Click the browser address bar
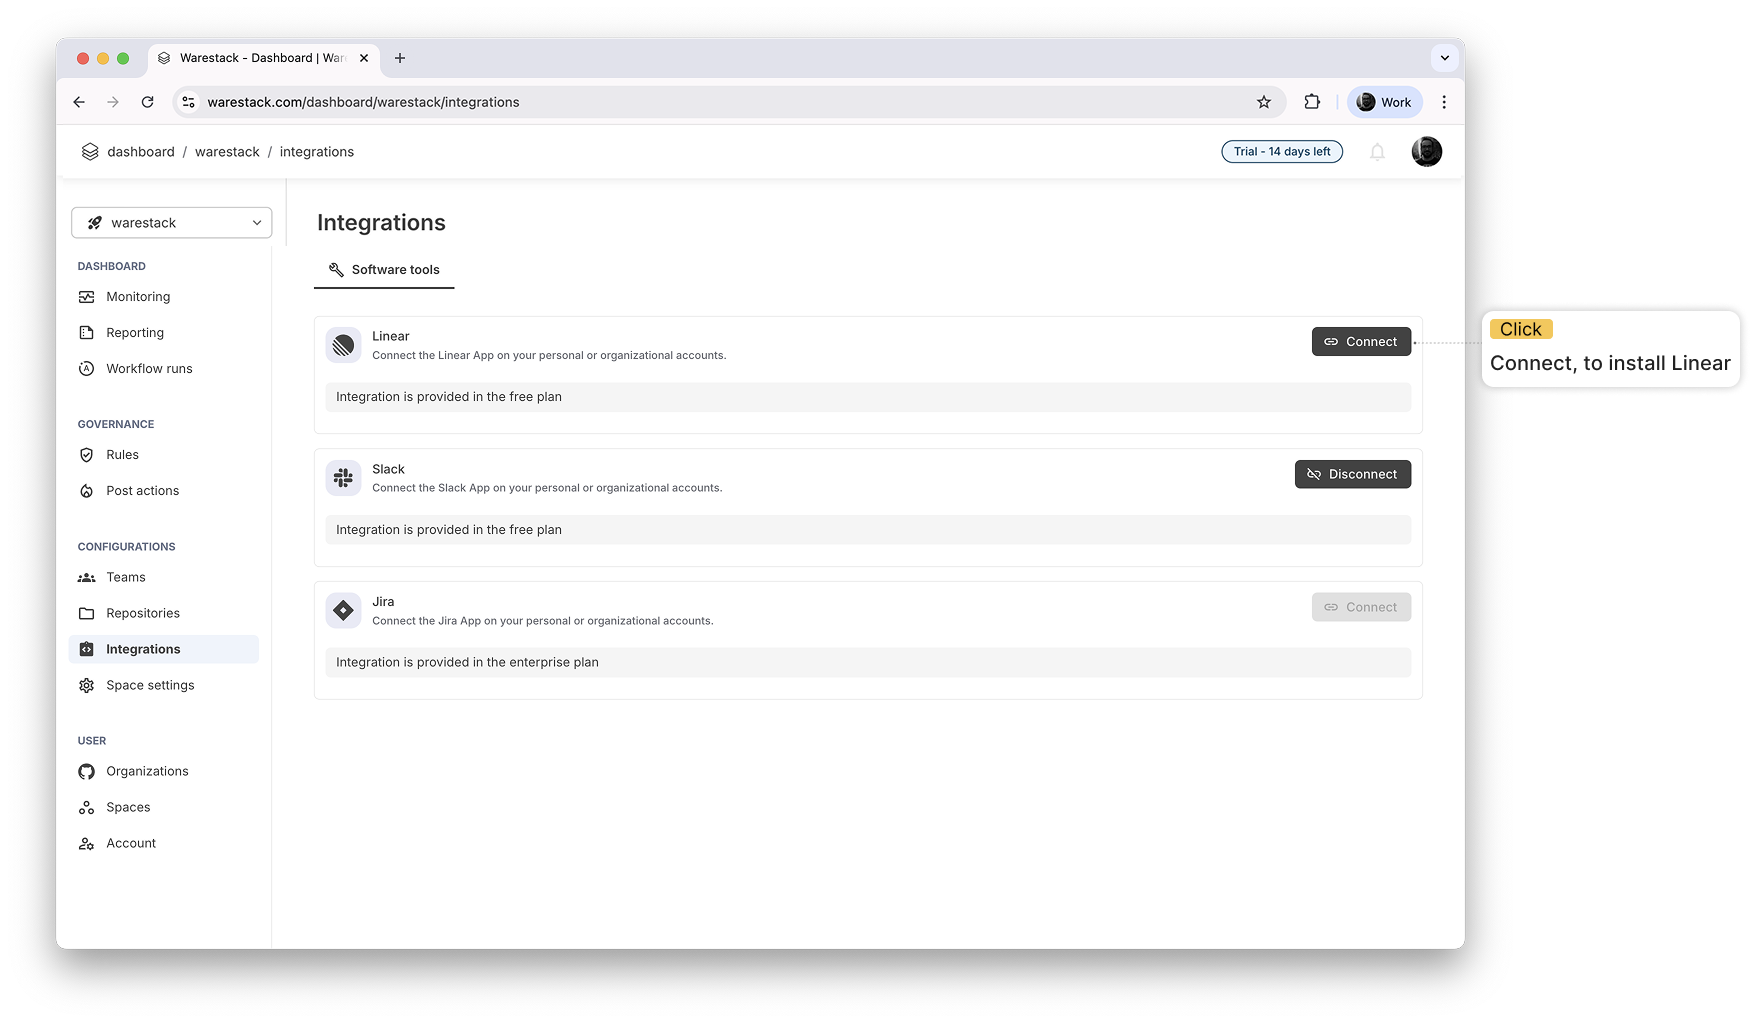Screen dimensions: 1750x1023 point(700,102)
